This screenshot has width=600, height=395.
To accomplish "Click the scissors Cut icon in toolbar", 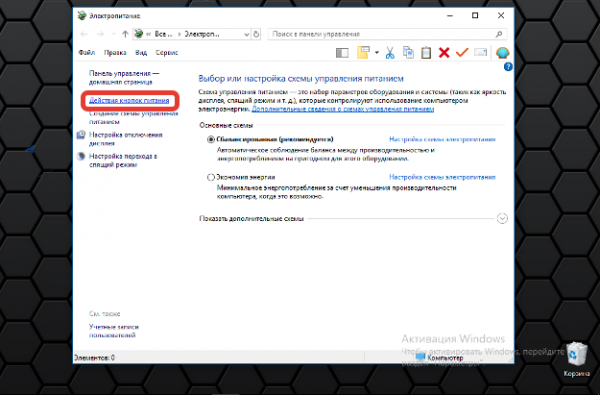I will click(x=390, y=52).
